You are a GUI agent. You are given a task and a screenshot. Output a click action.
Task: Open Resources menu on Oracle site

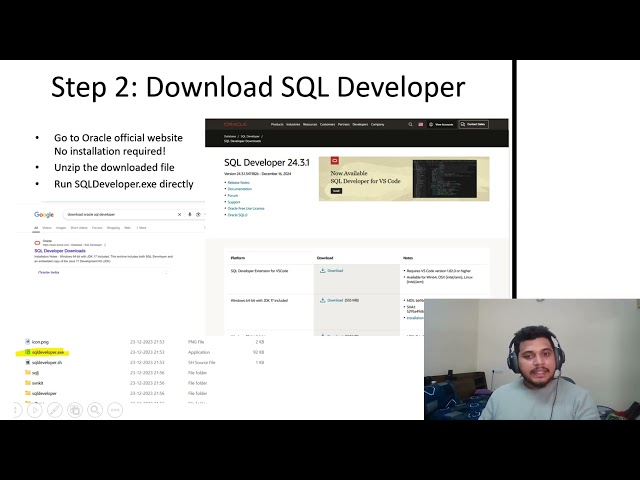tap(310, 124)
